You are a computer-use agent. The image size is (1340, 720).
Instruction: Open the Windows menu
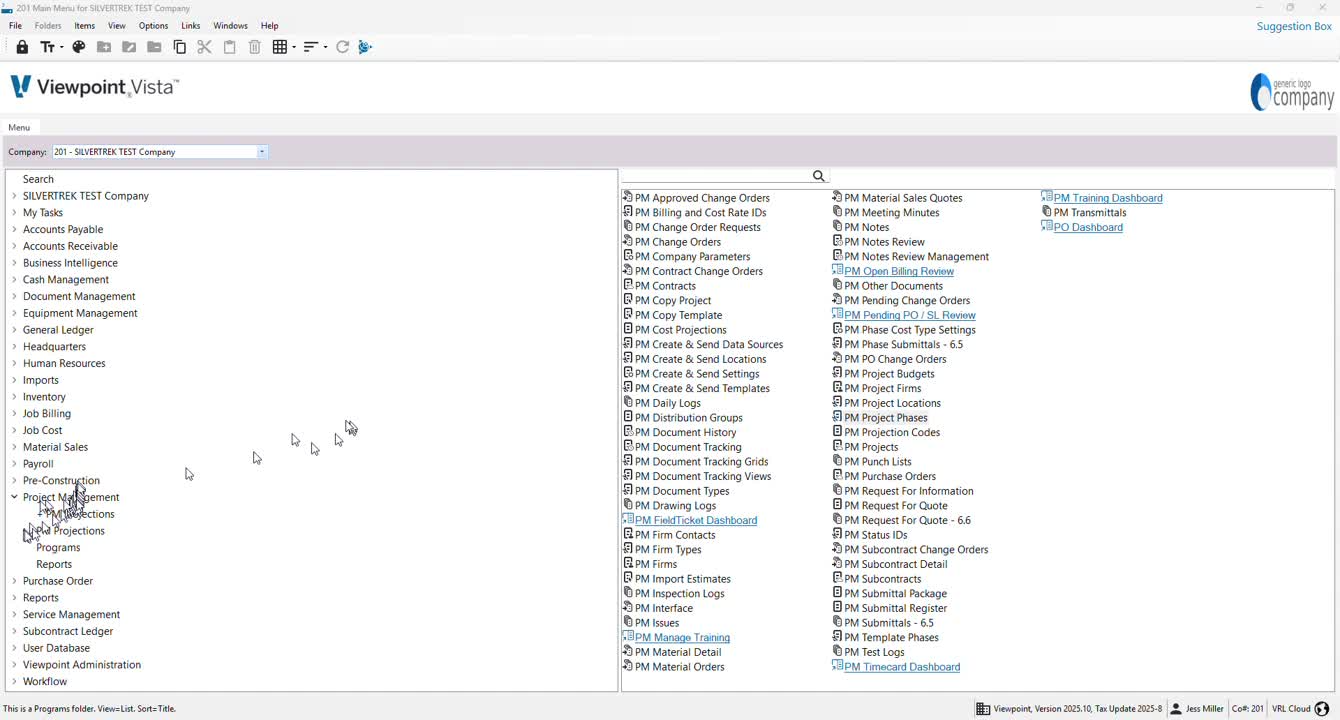coord(231,26)
